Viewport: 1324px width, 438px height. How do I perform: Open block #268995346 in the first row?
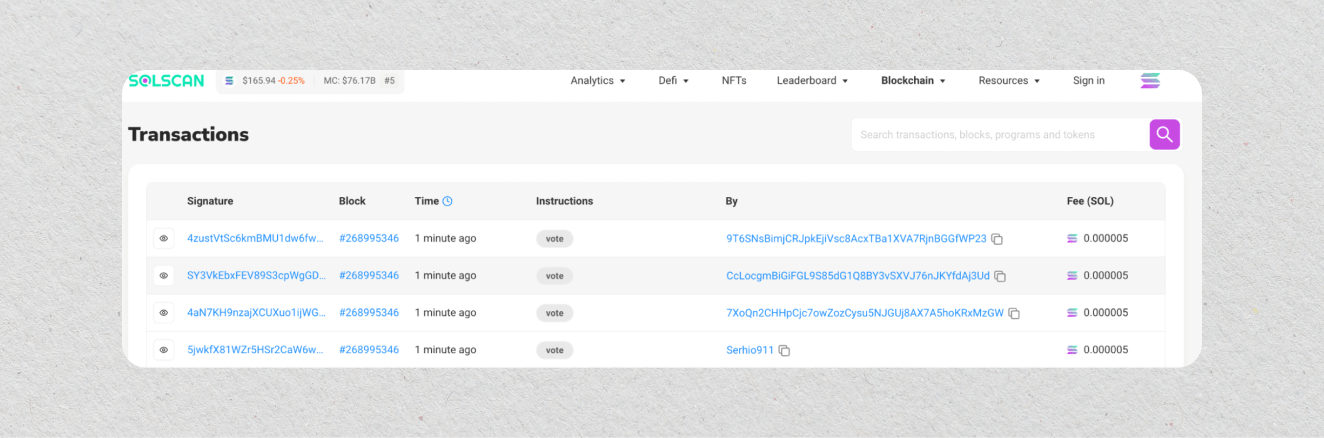[369, 239]
